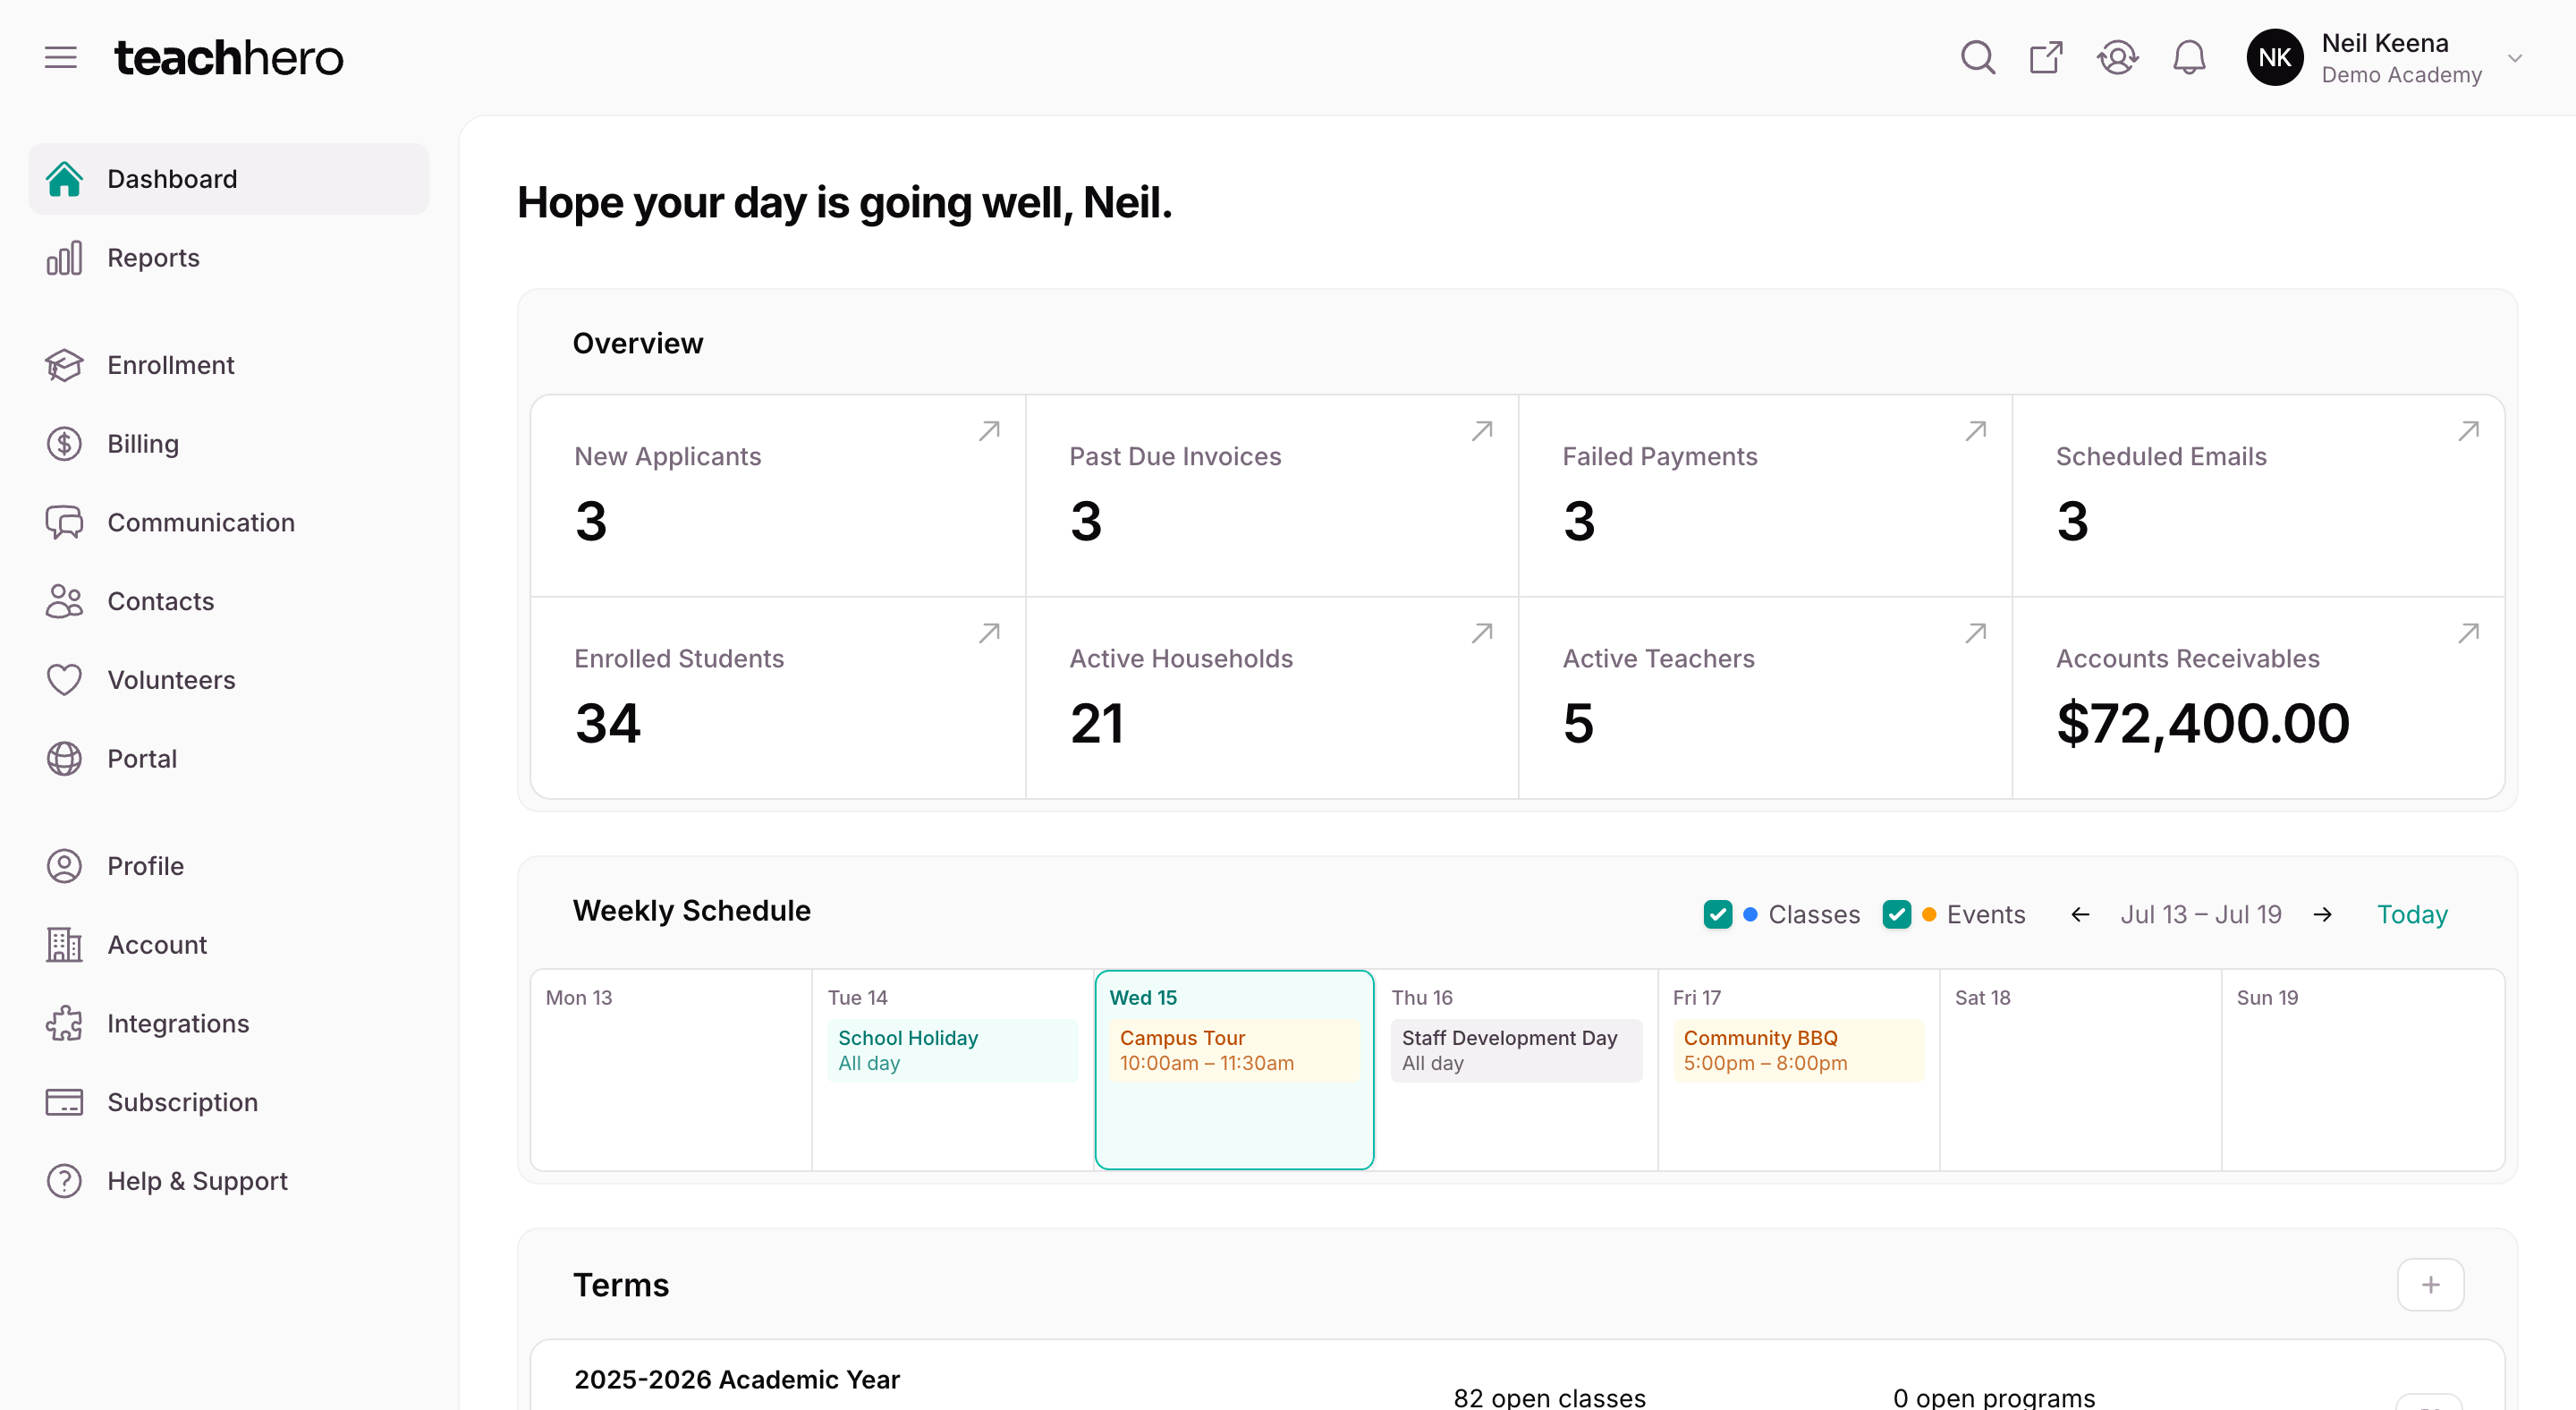
Task: Click the Jul 13 – Jul 19 date range
Action: 2201,914
